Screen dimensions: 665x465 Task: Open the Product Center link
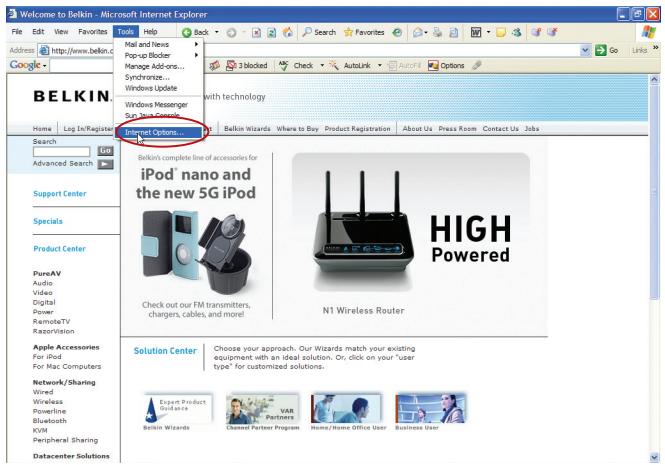pos(59,249)
